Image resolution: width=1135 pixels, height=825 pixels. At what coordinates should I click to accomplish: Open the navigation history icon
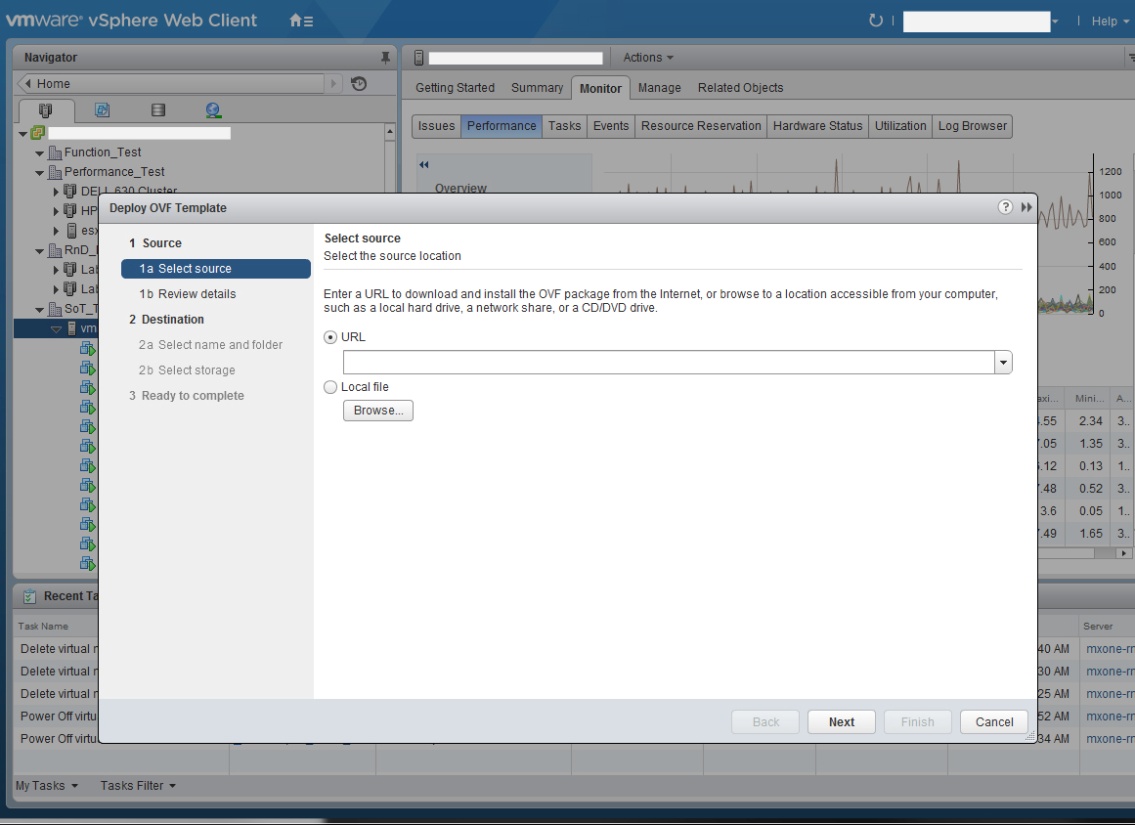(359, 84)
